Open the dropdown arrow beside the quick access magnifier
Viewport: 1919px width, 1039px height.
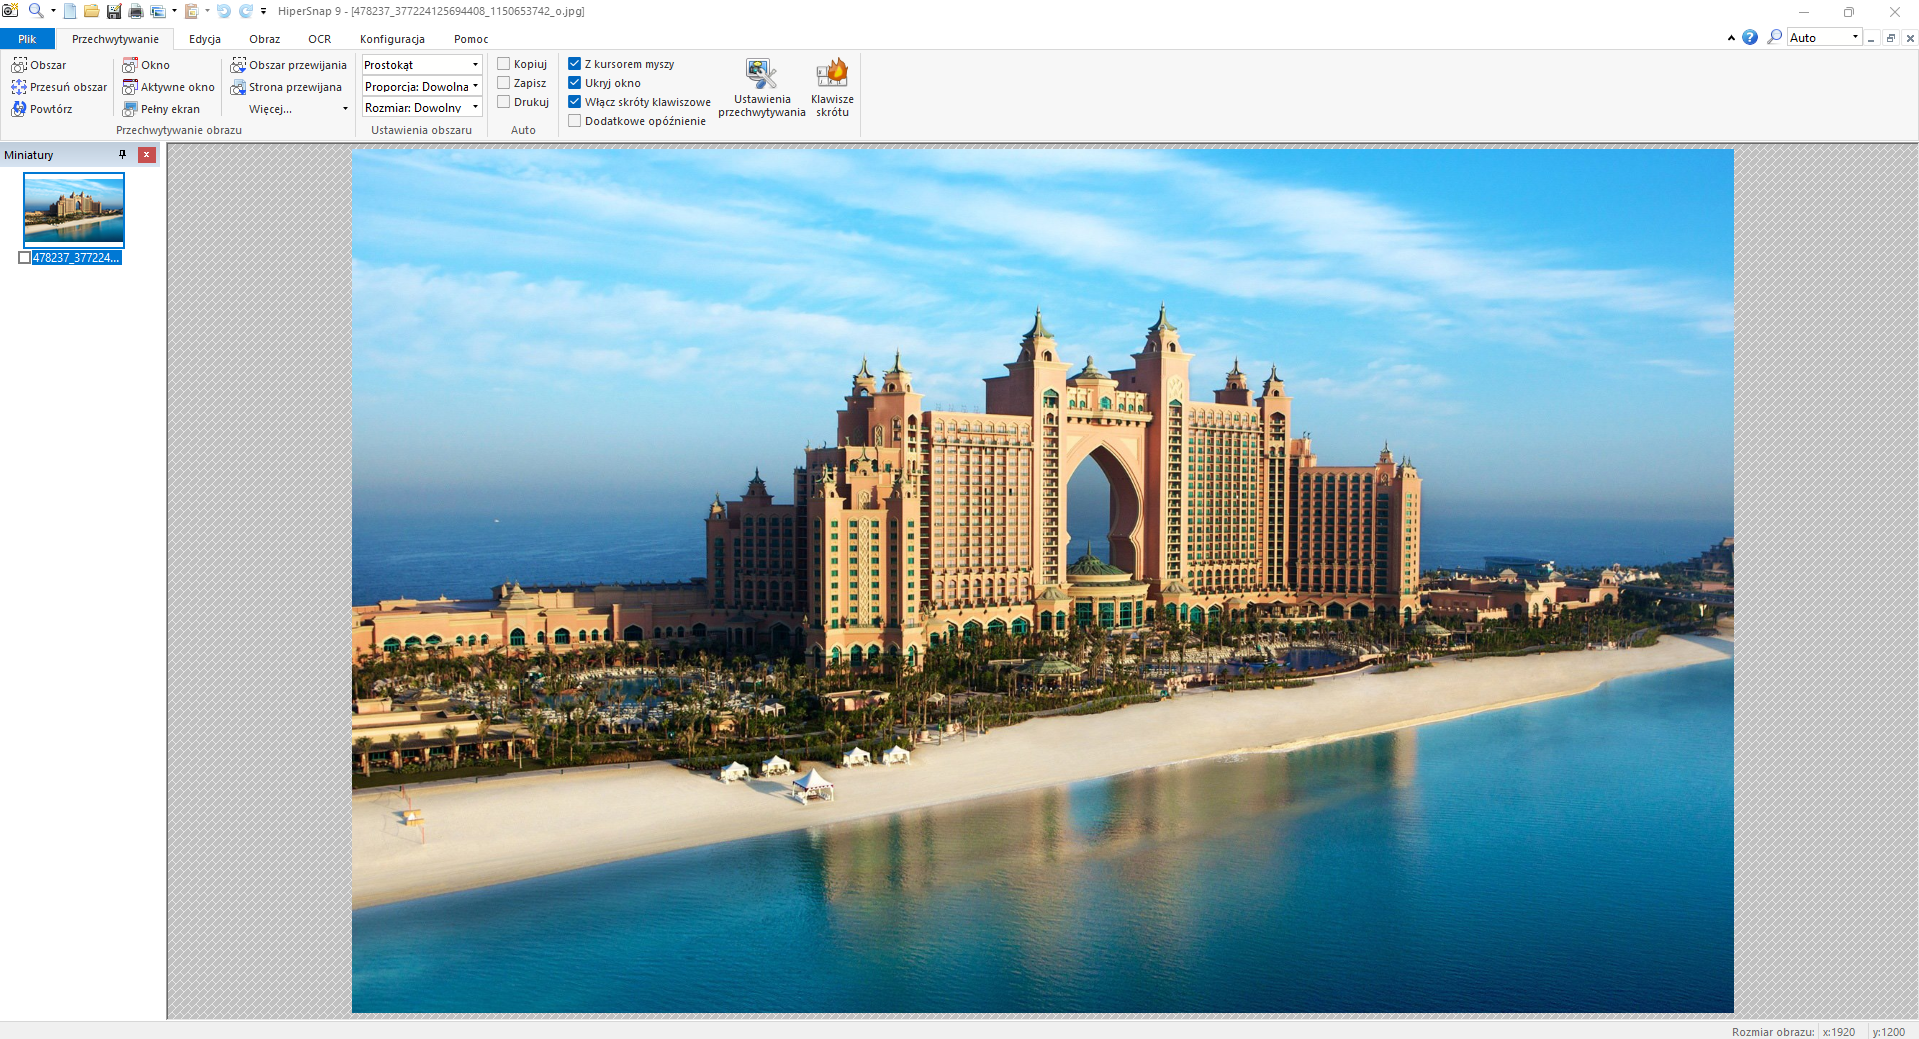(x=53, y=11)
